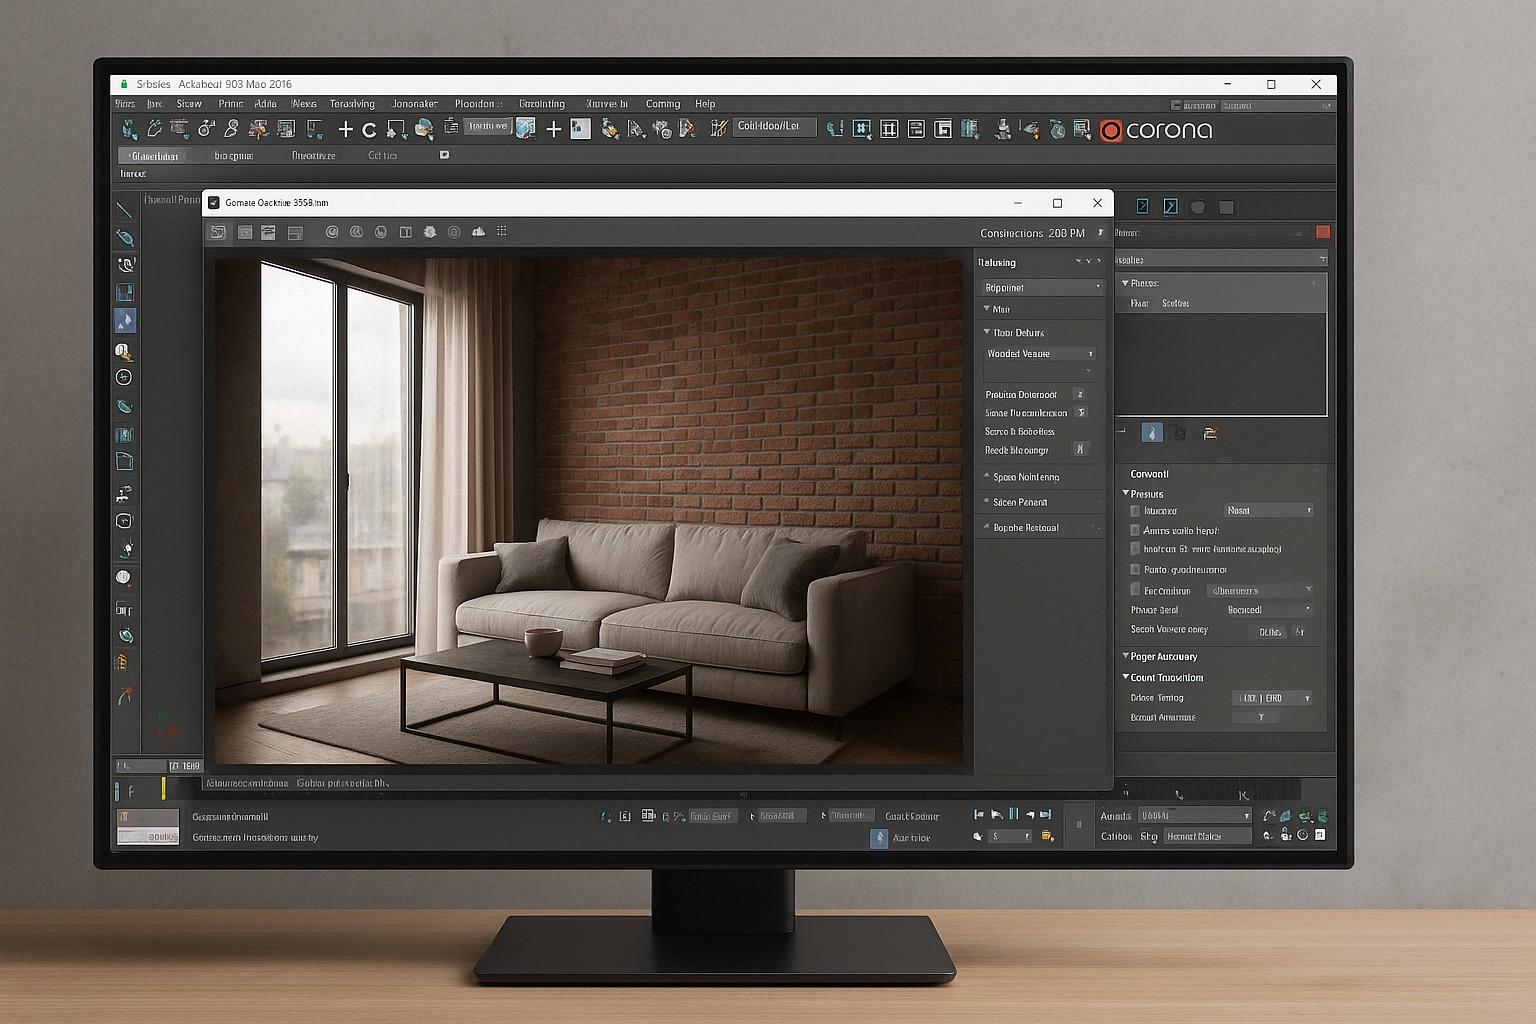
Task: Open the 'Wooded Veaoae' dropdown
Action: click(x=1040, y=354)
